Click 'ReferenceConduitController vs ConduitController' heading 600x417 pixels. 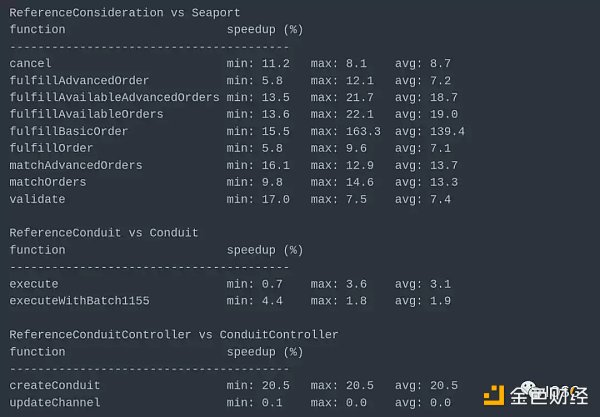pos(174,335)
